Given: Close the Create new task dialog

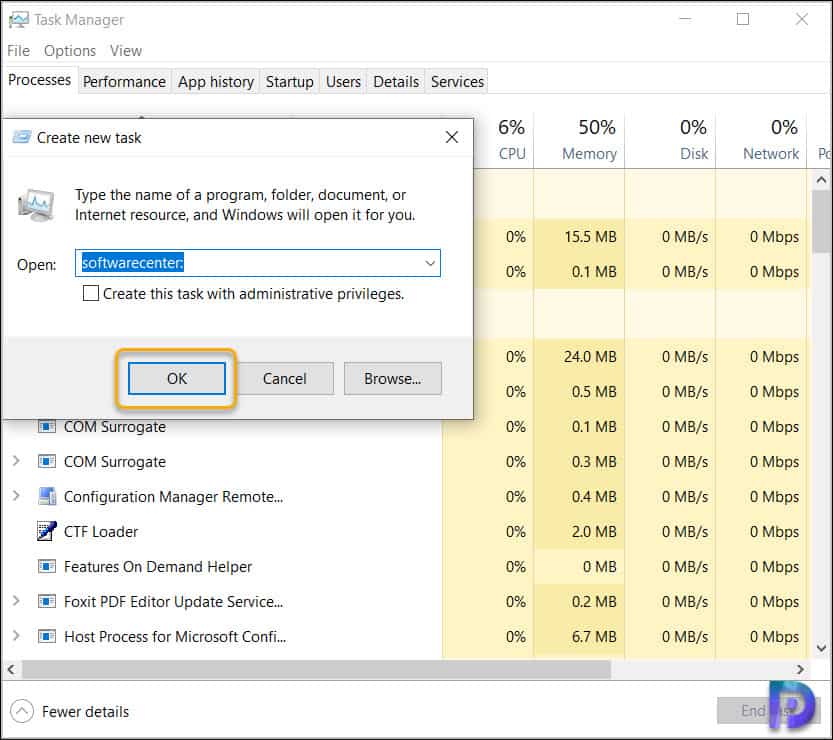Looking at the screenshot, I should click(x=452, y=137).
